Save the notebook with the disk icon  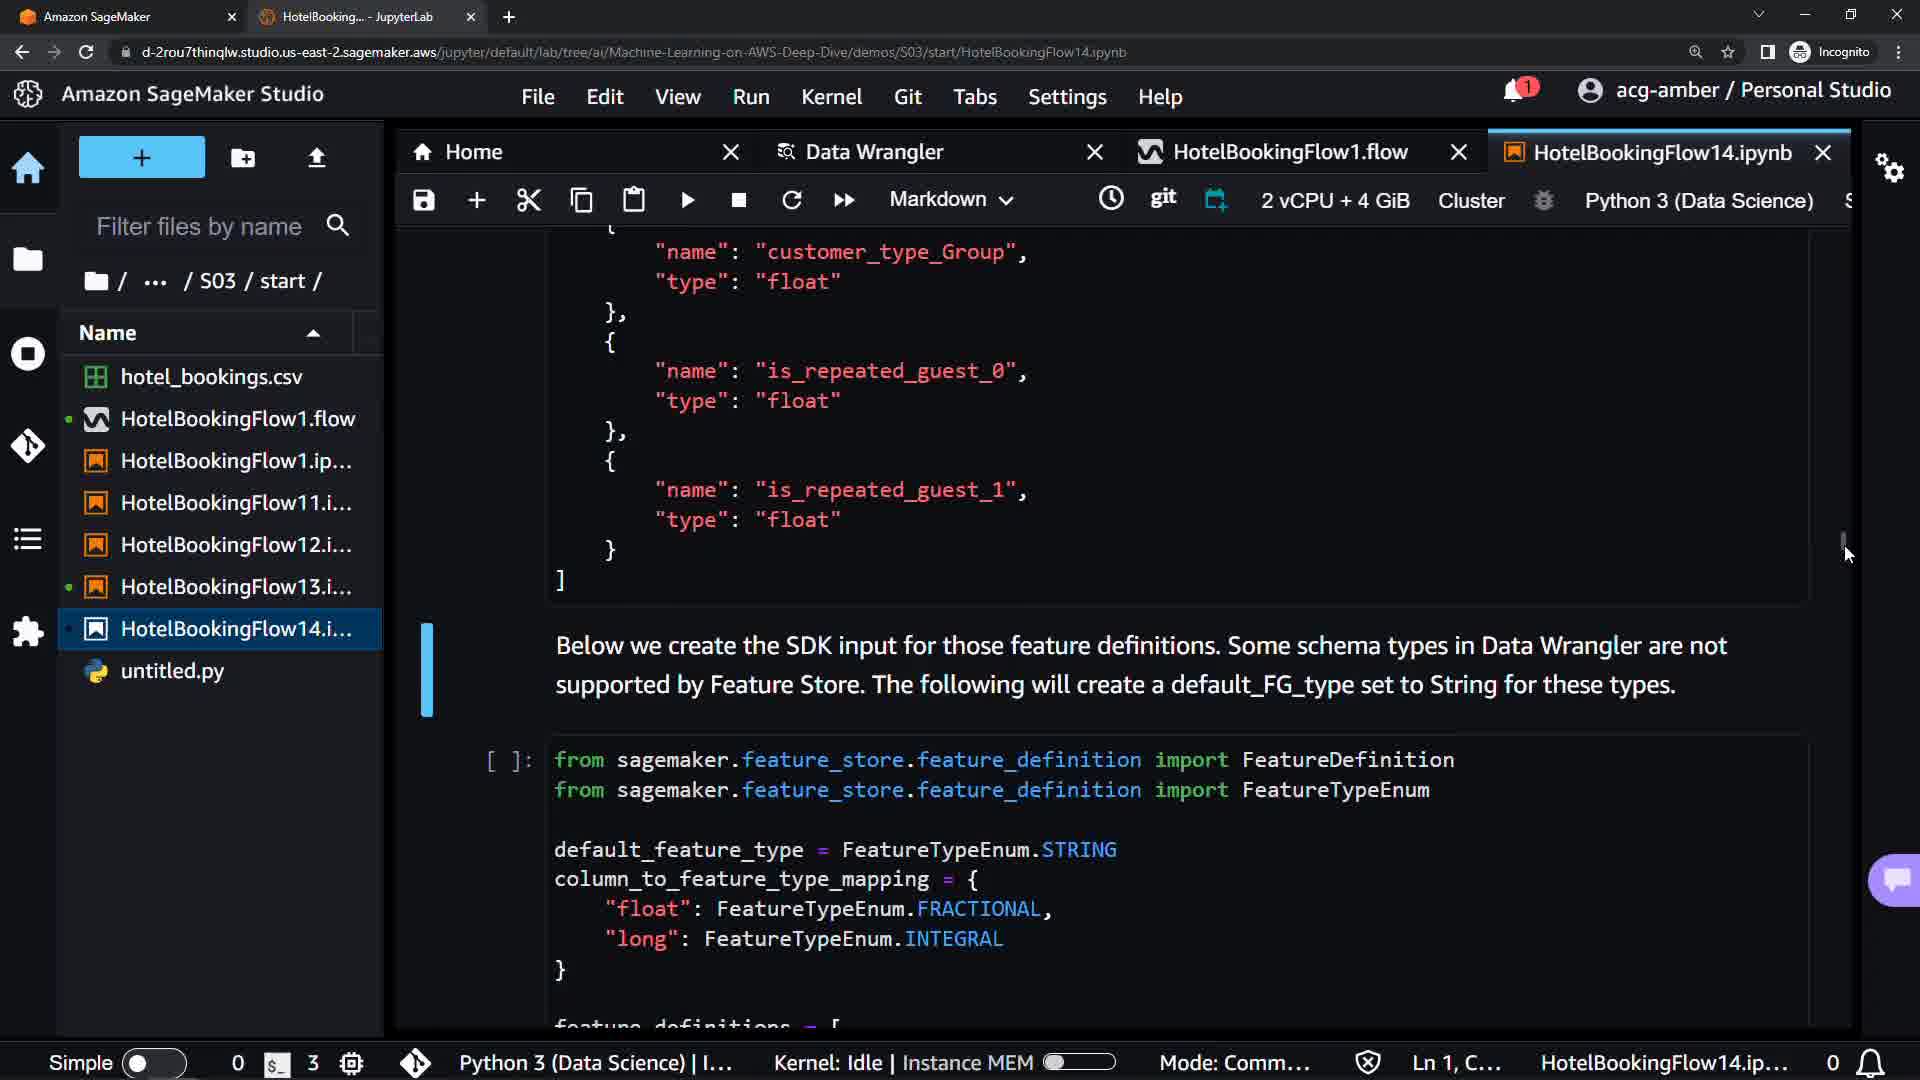tap(424, 200)
